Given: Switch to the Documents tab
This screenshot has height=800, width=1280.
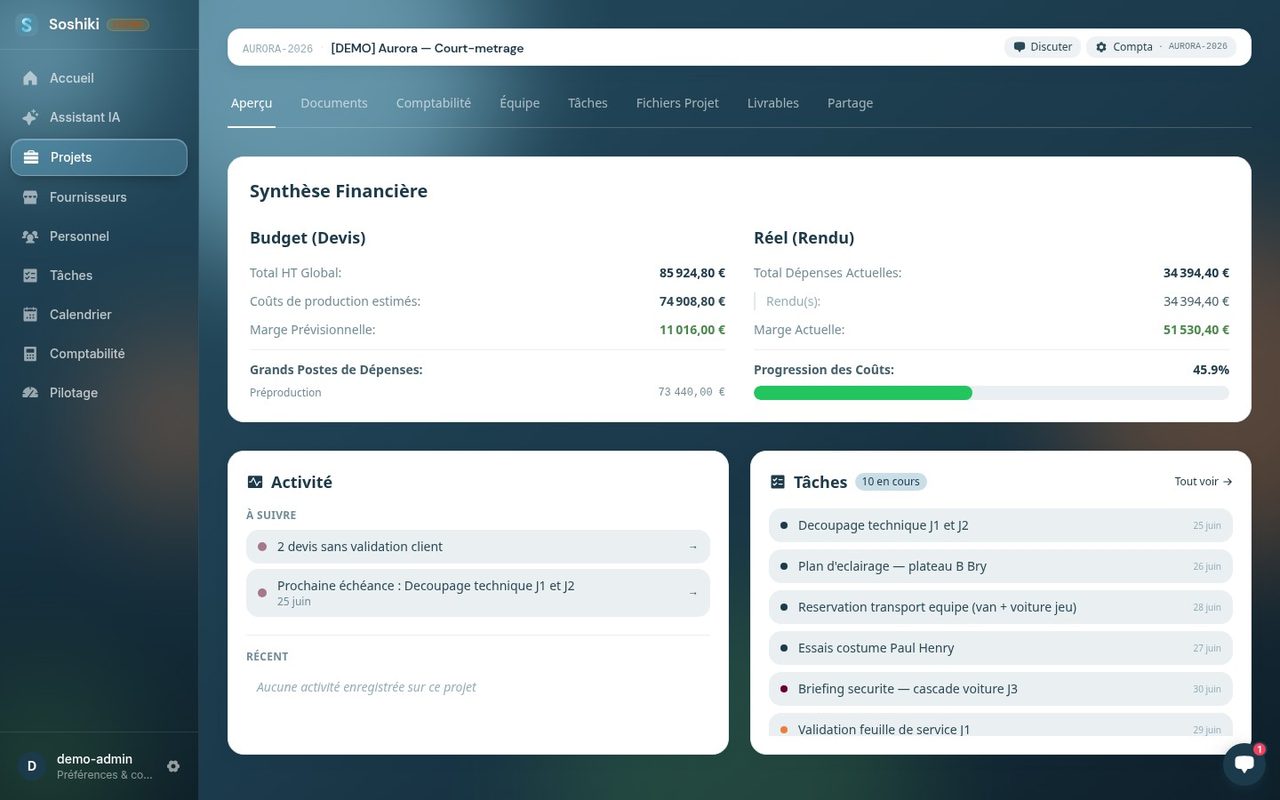Looking at the screenshot, I should coord(334,103).
